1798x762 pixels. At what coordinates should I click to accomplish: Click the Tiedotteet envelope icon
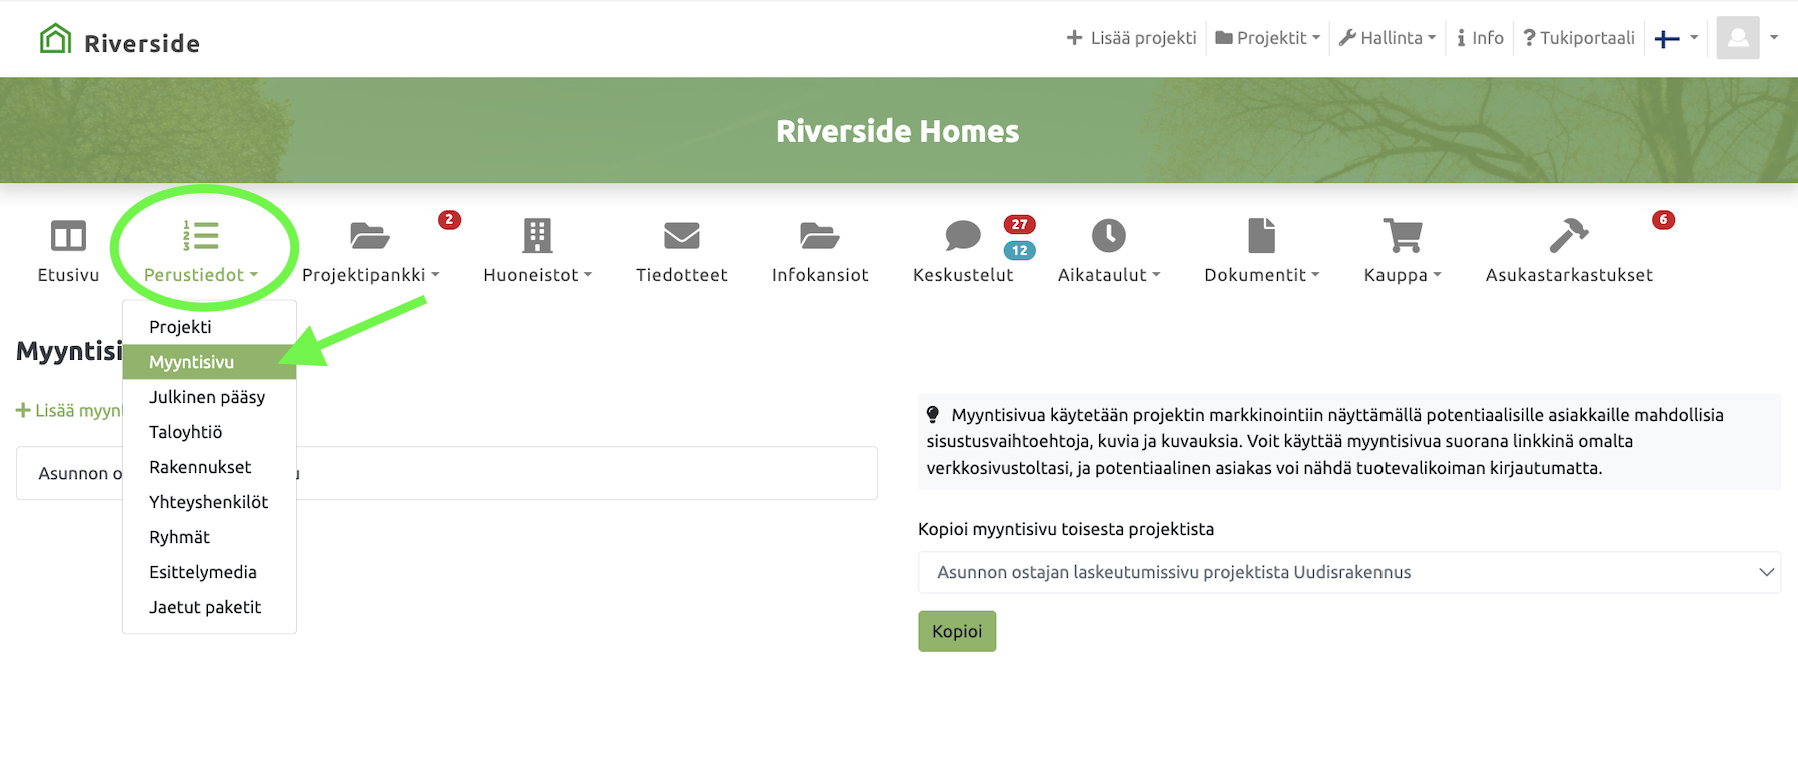tap(681, 237)
